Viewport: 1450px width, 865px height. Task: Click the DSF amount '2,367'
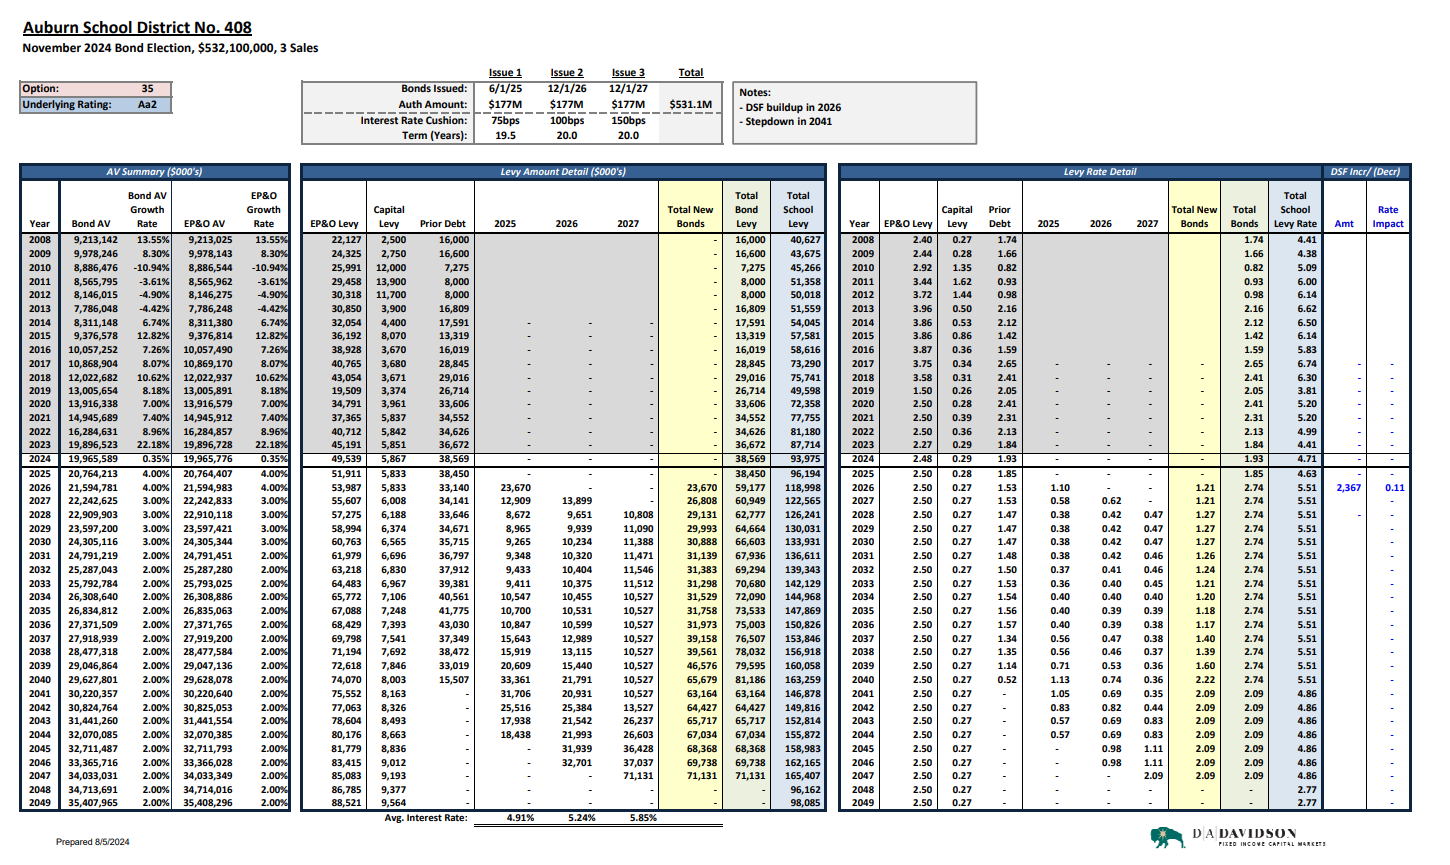click(1348, 488)
